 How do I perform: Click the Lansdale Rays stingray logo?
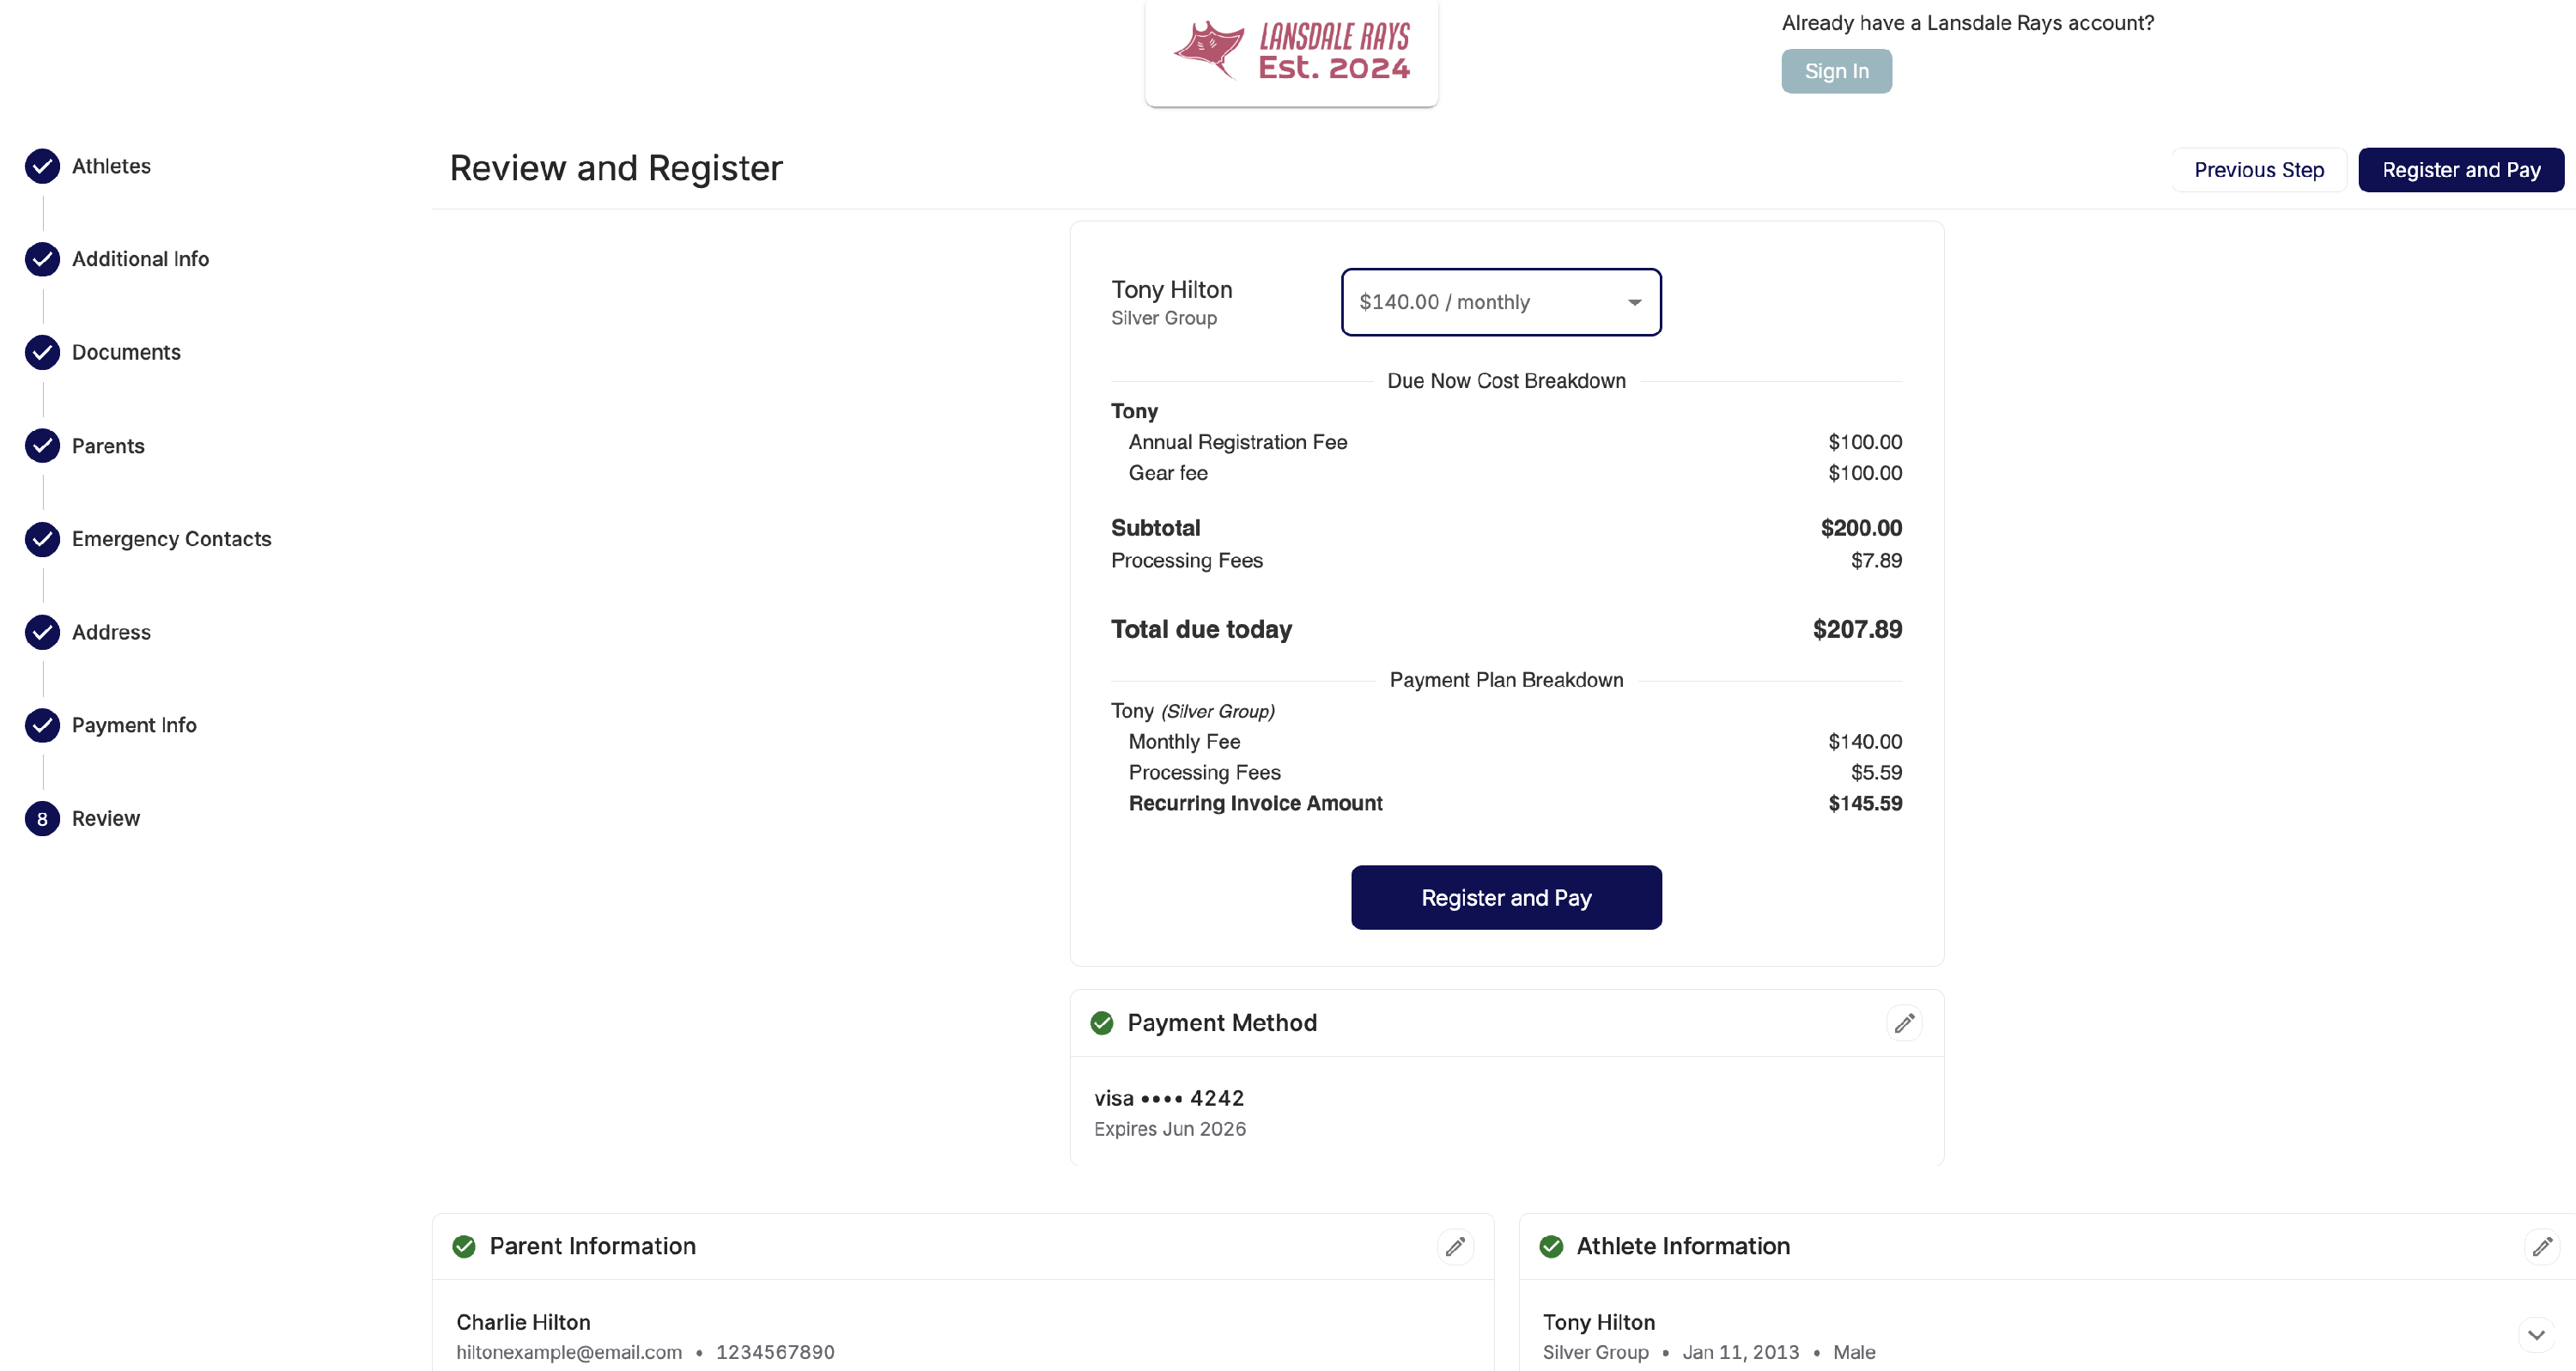click(1209, 50)
